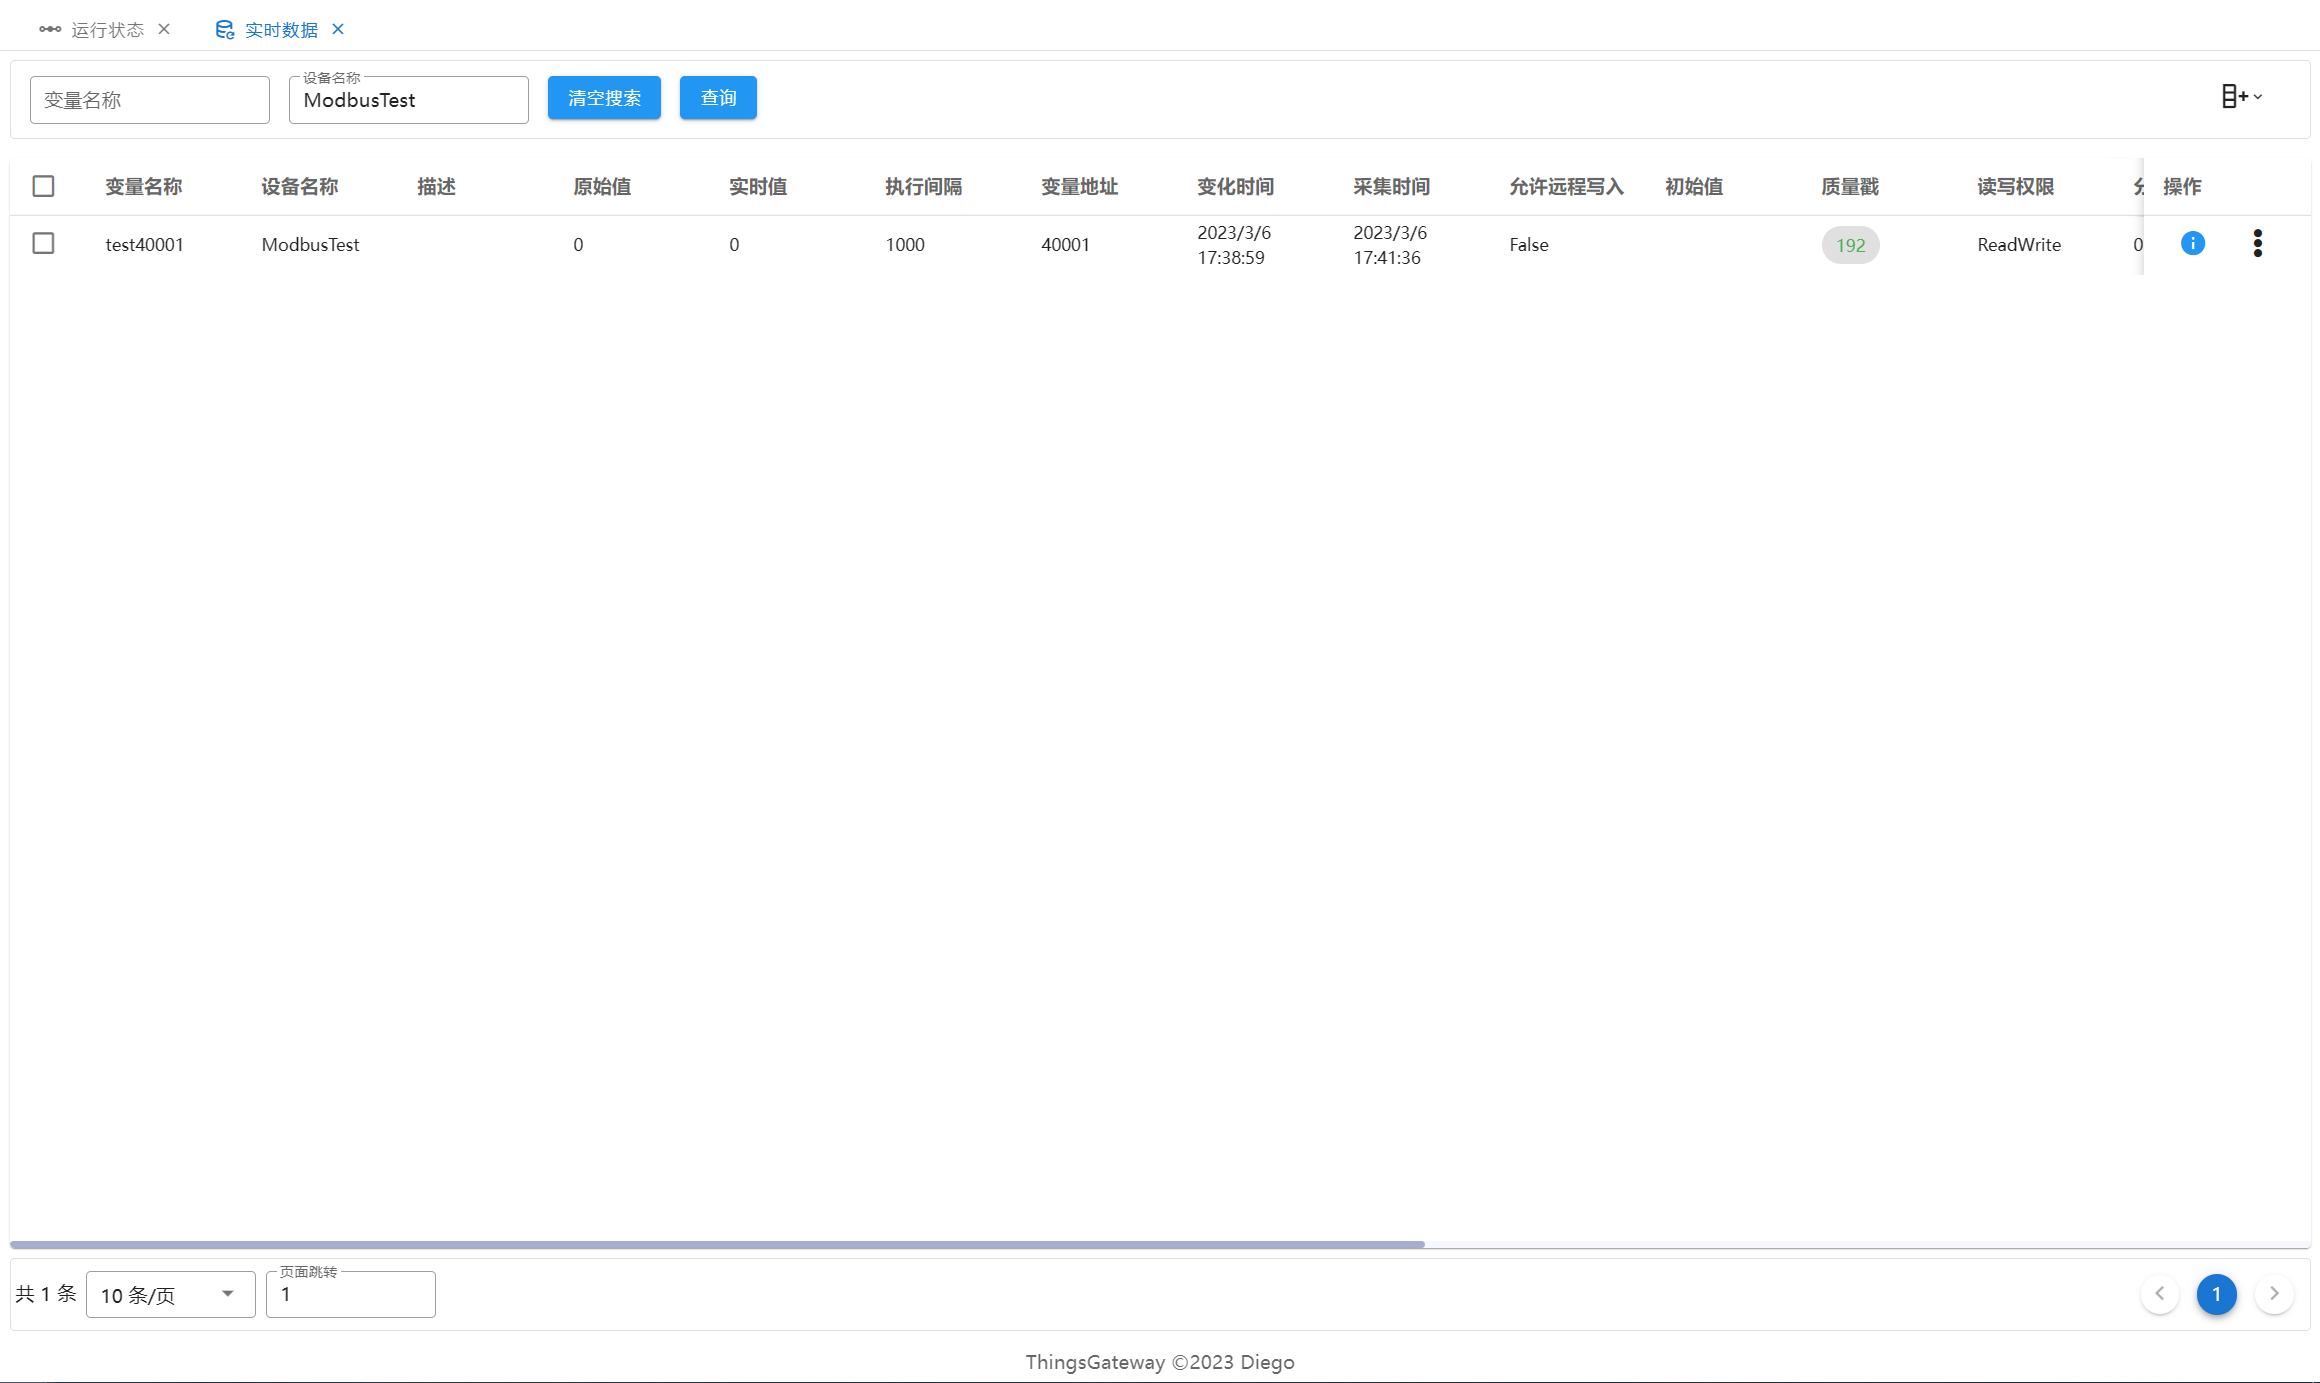Viewport: 2320px width, 1383px height.
Task: Open the three-dot row actions menu
Action: [2257, 243]
